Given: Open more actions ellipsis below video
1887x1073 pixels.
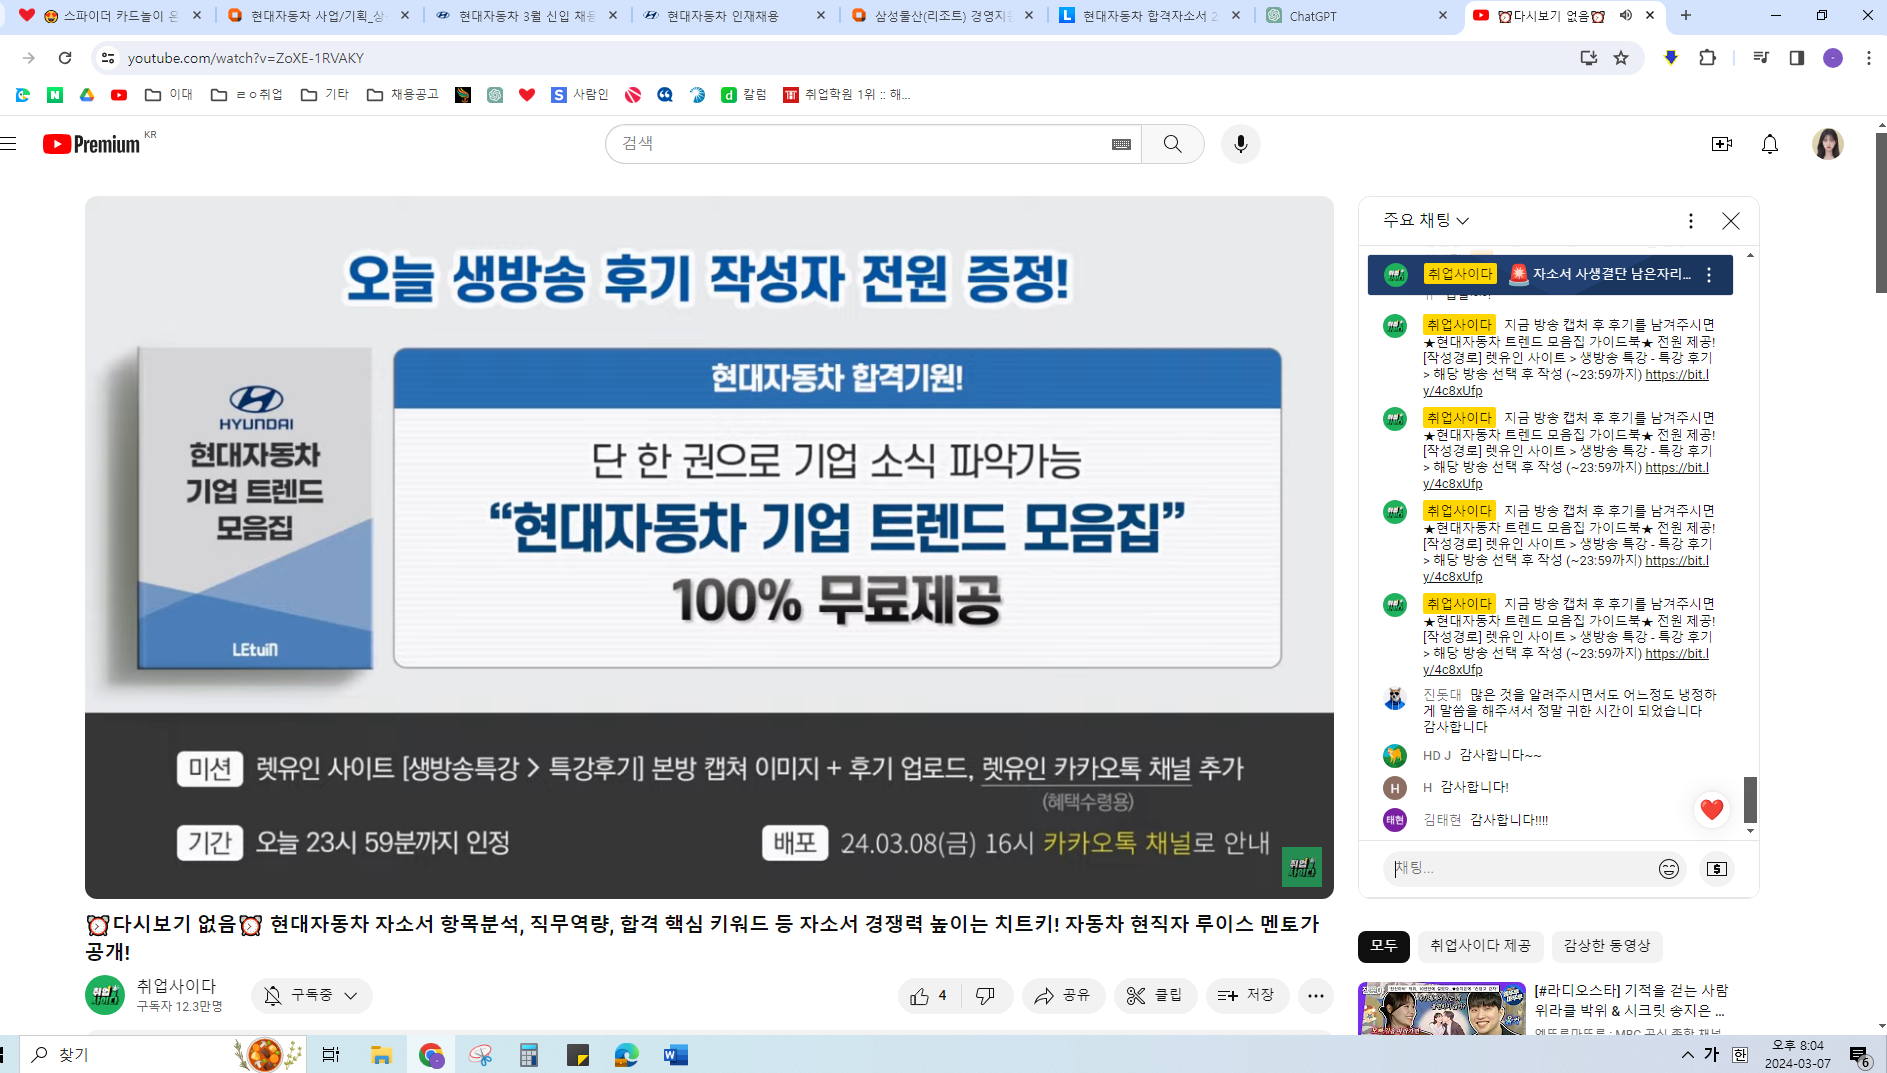Looking at the screenshot, I should (1316, 996).
